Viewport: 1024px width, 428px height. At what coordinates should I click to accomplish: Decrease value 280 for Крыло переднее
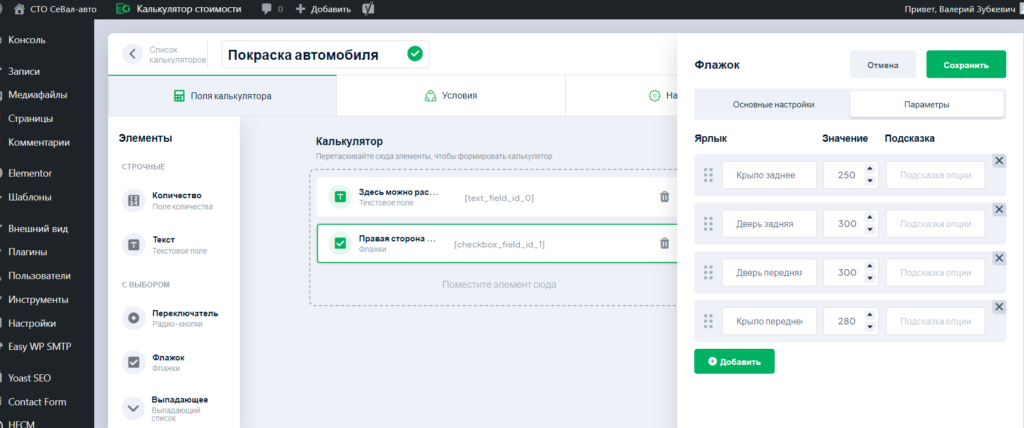pos(869,327)
